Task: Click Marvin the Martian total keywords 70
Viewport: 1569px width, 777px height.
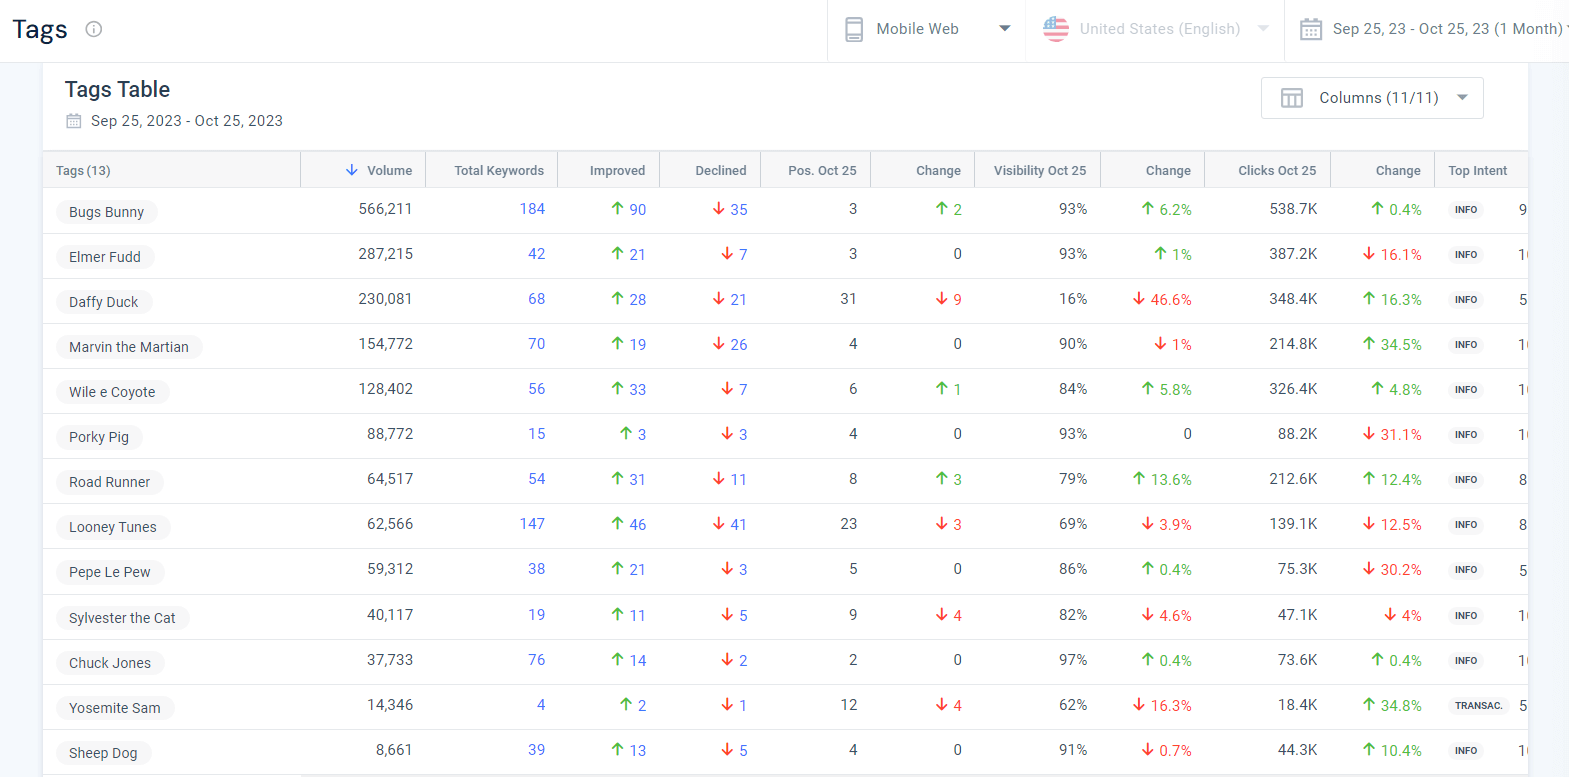Action: click(537, 344)
